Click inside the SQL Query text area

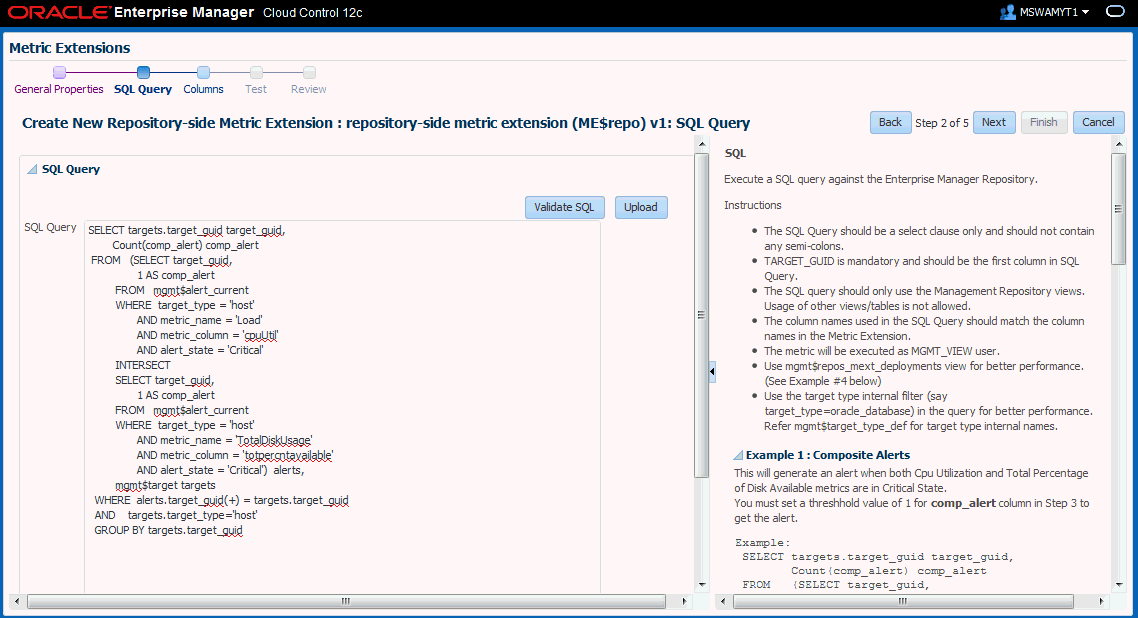pos(342,406)
